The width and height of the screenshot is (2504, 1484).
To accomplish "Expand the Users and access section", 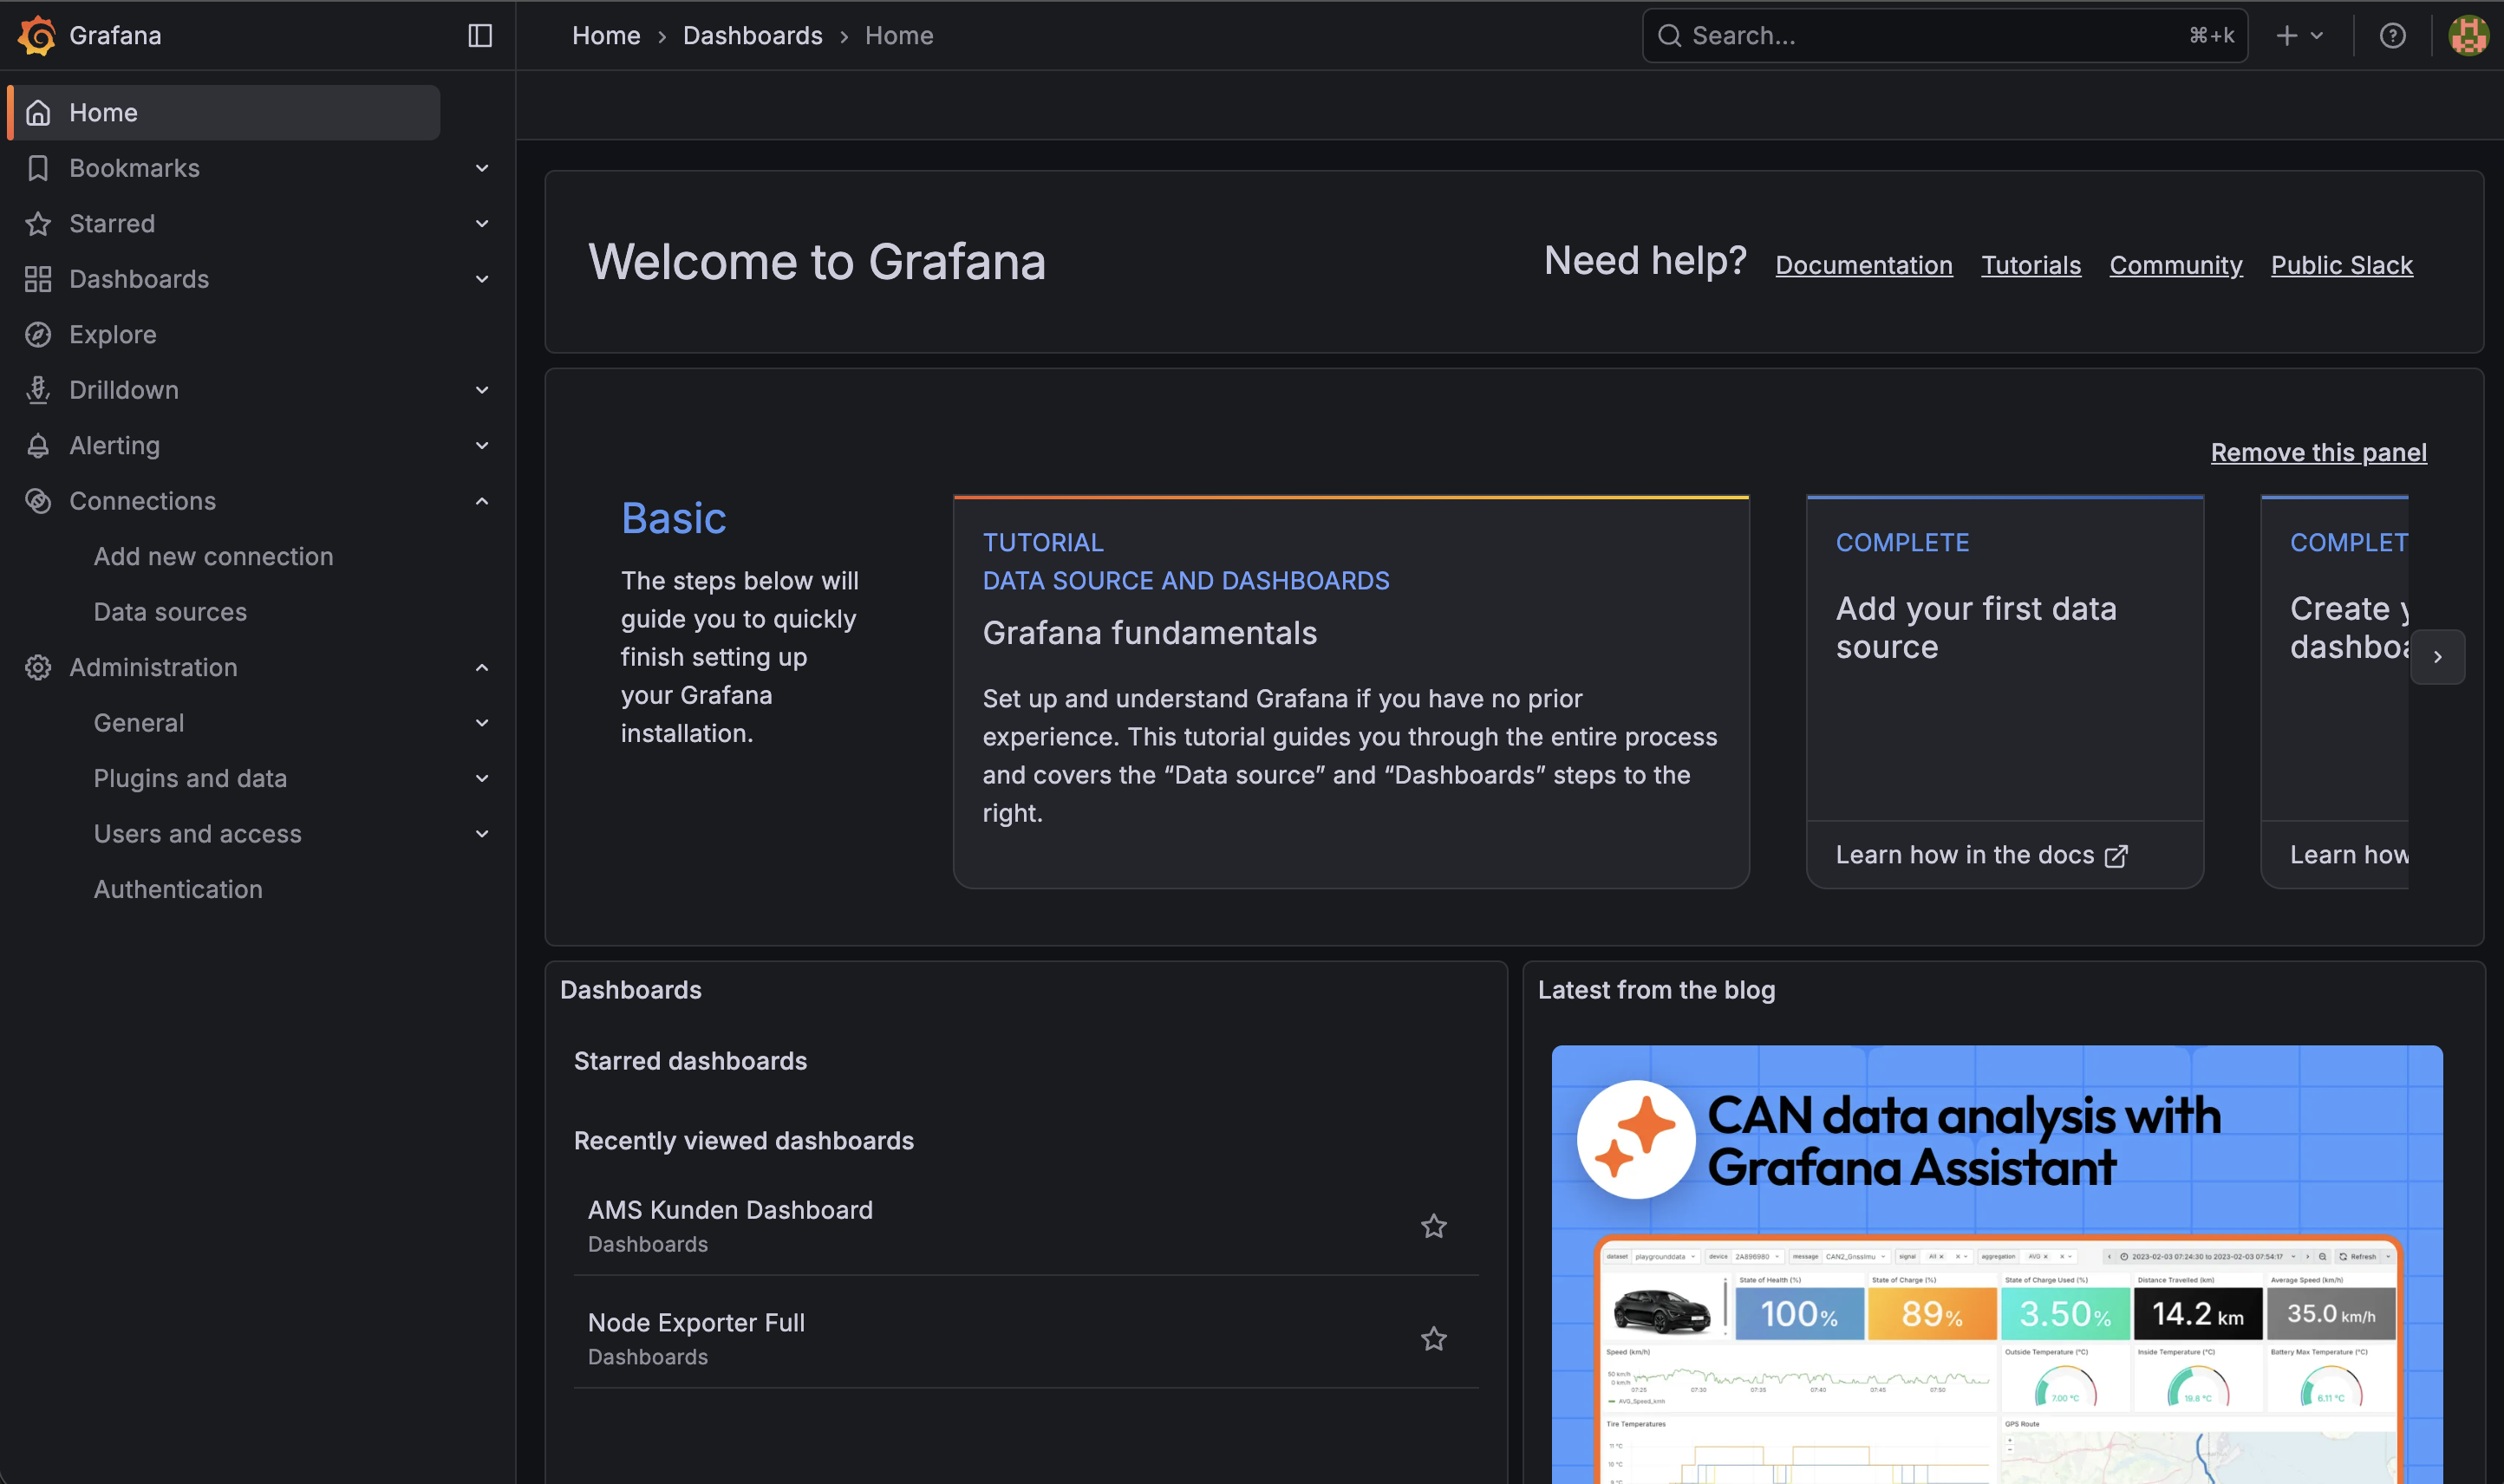I will pyautogui.click(x=482, y=833).
